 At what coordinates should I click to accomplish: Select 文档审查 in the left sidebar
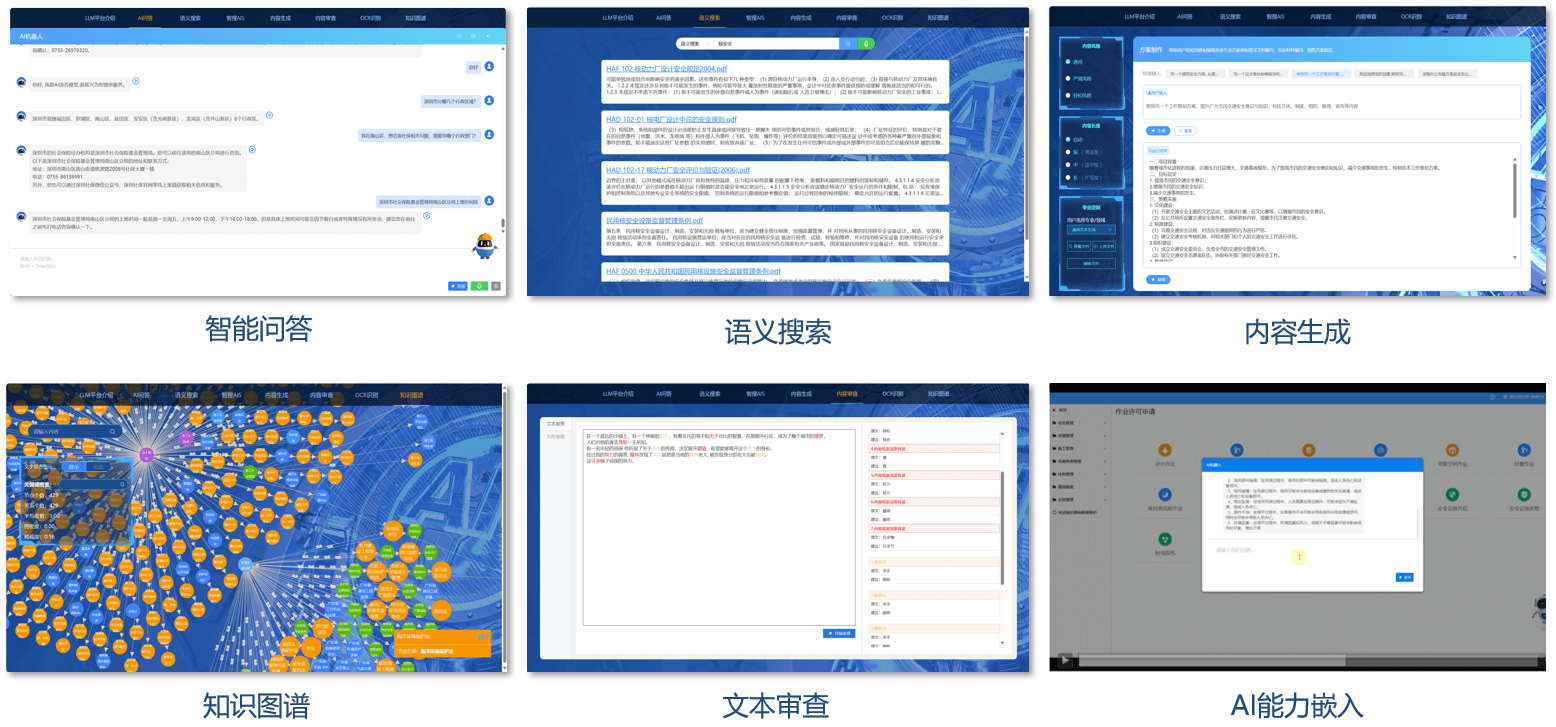(x=556, y=436)
